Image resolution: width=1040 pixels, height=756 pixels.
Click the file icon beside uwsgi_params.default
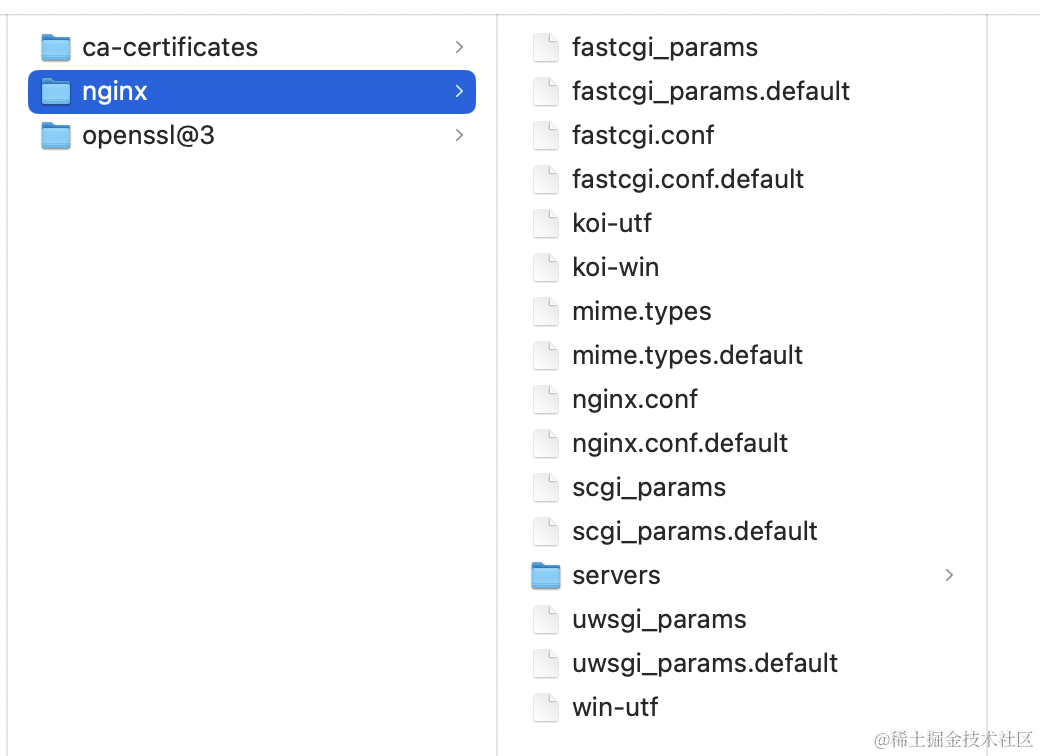[x=546, y=663]
